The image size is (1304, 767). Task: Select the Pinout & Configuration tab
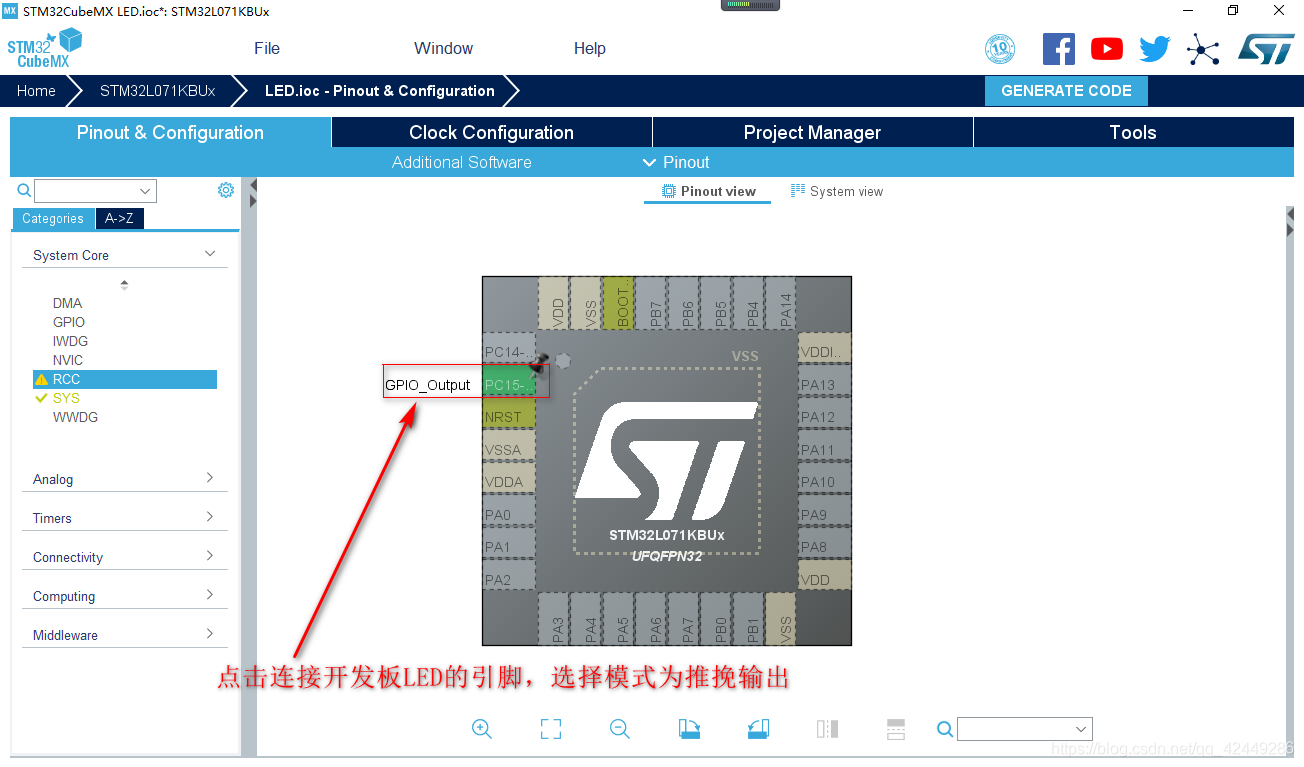(170, 132)
